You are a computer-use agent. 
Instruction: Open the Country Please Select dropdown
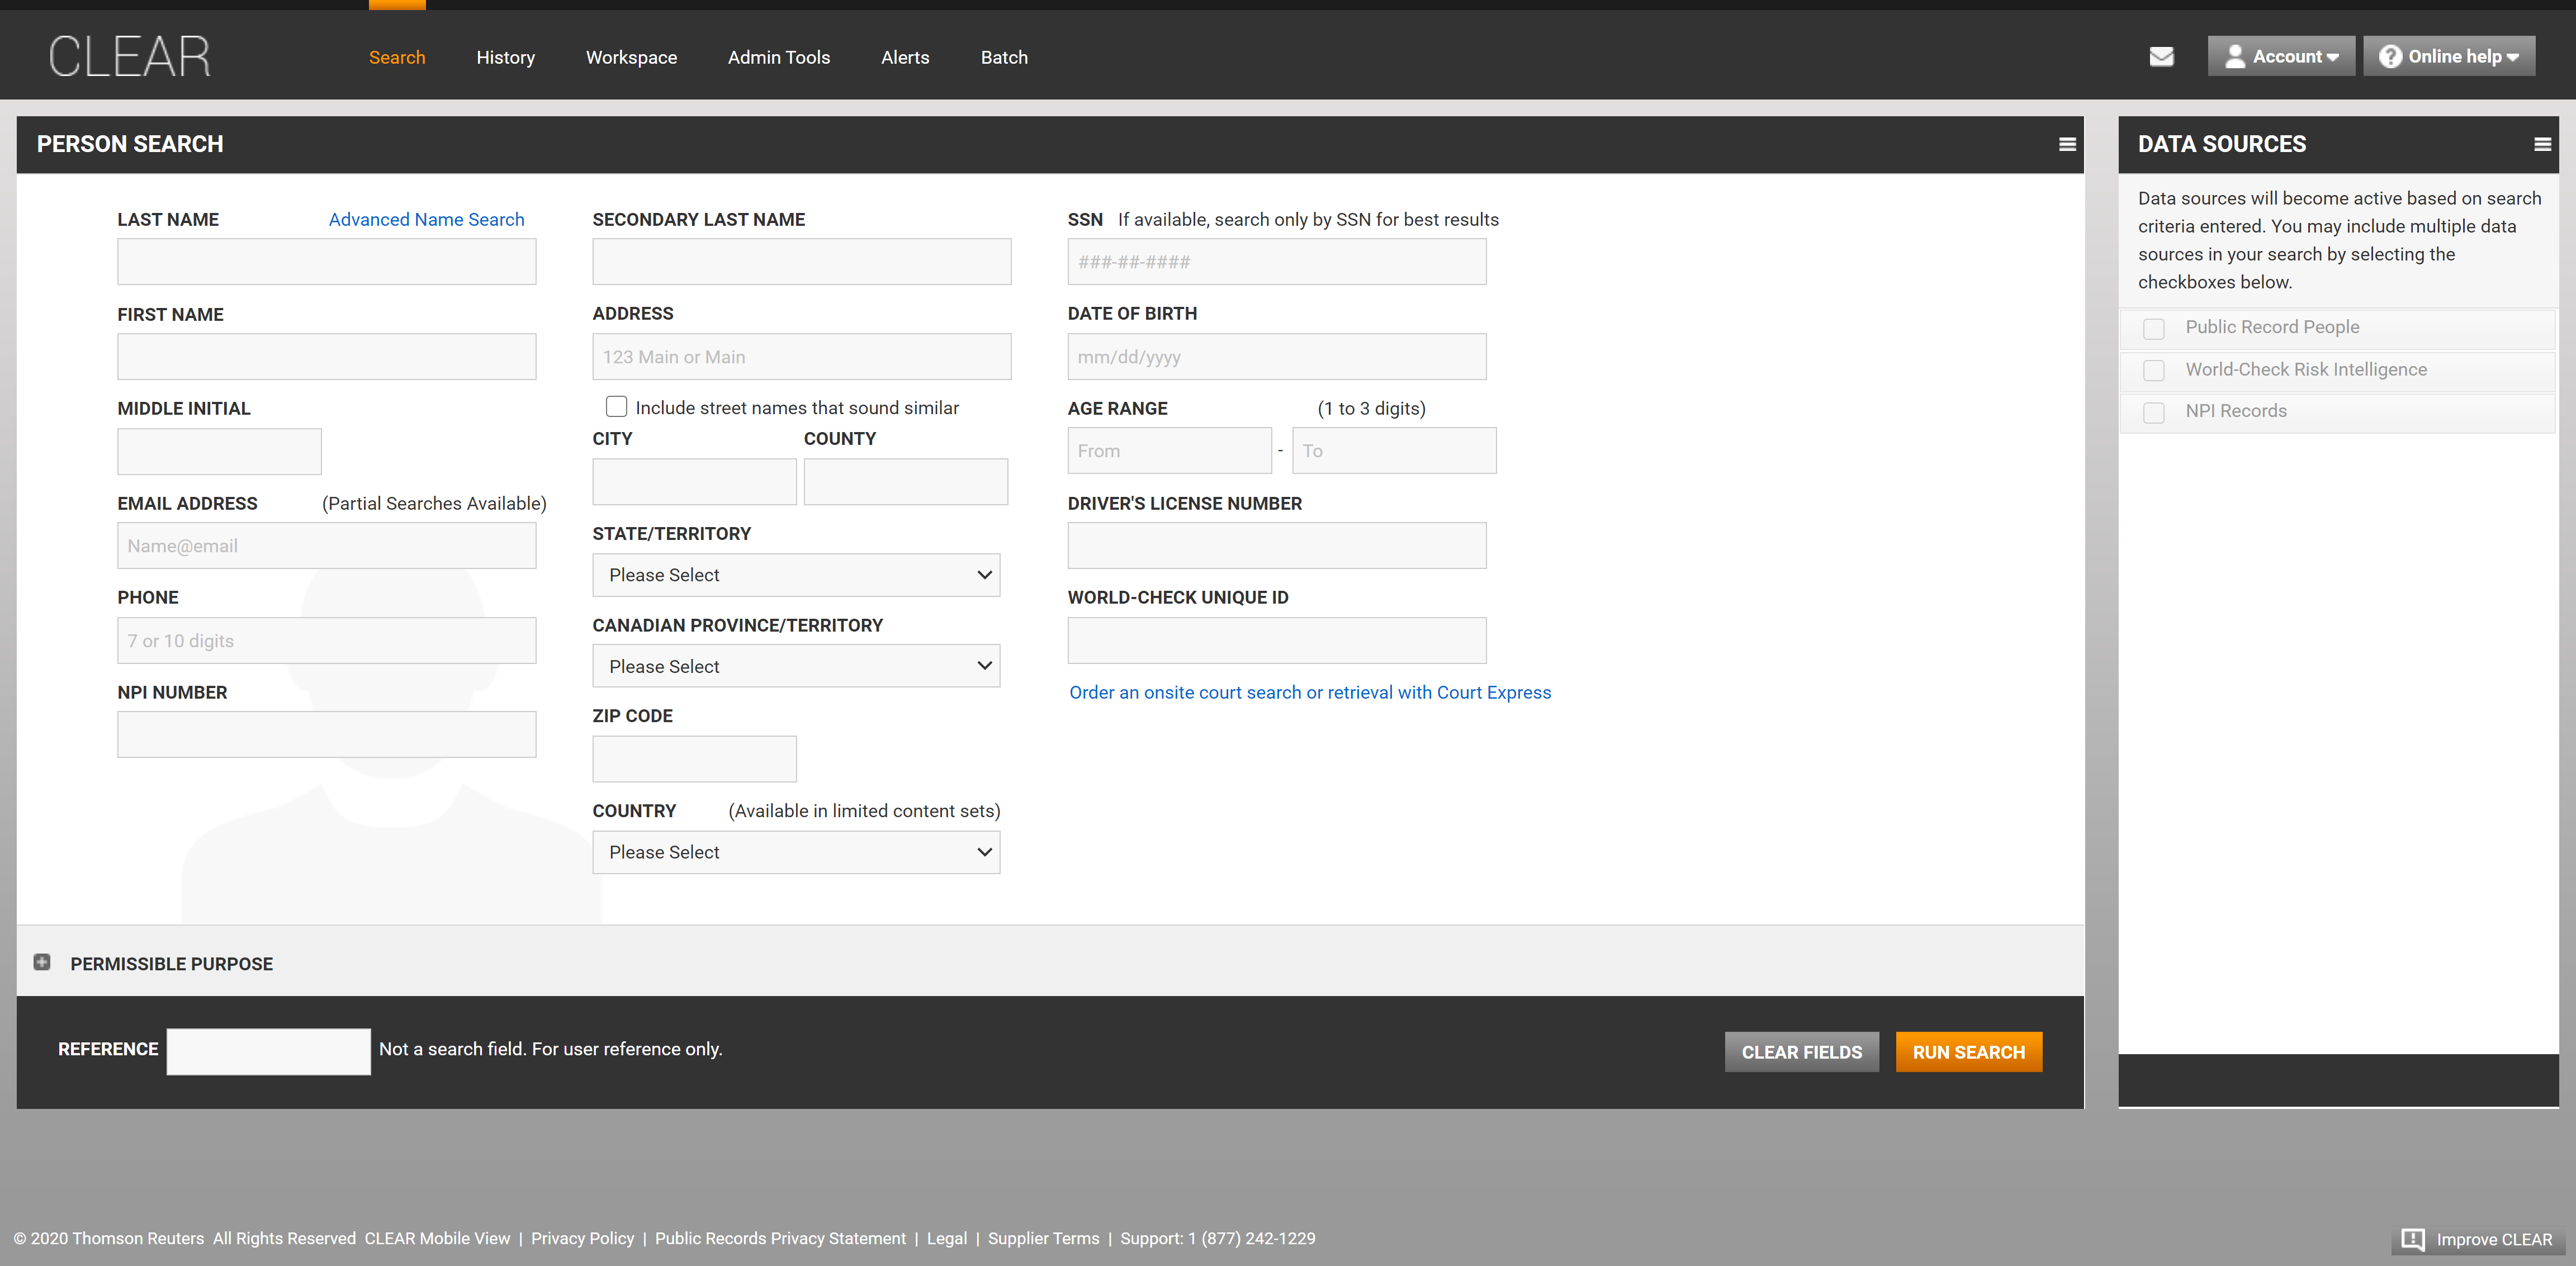pos(796,852)
